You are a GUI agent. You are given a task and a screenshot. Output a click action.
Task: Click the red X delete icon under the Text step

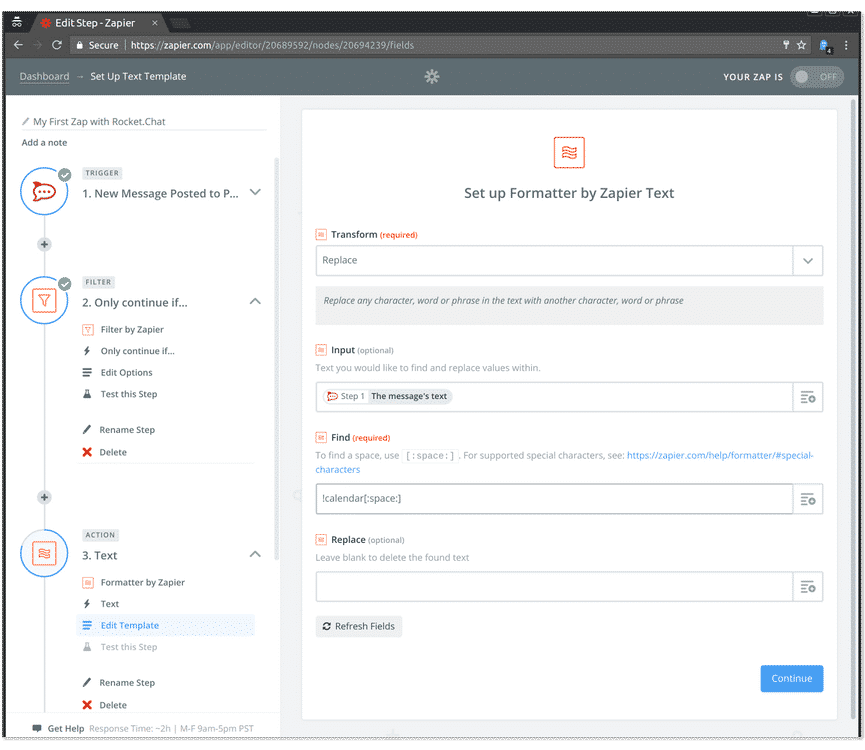87,705
